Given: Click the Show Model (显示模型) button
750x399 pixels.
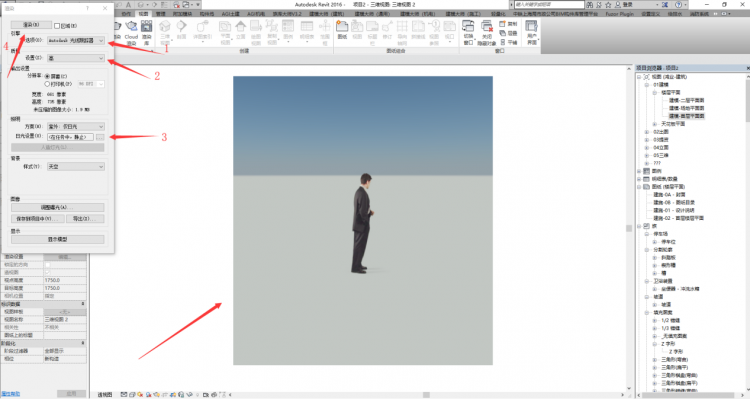Looking at the screenshot, I should tap(57, 239).
